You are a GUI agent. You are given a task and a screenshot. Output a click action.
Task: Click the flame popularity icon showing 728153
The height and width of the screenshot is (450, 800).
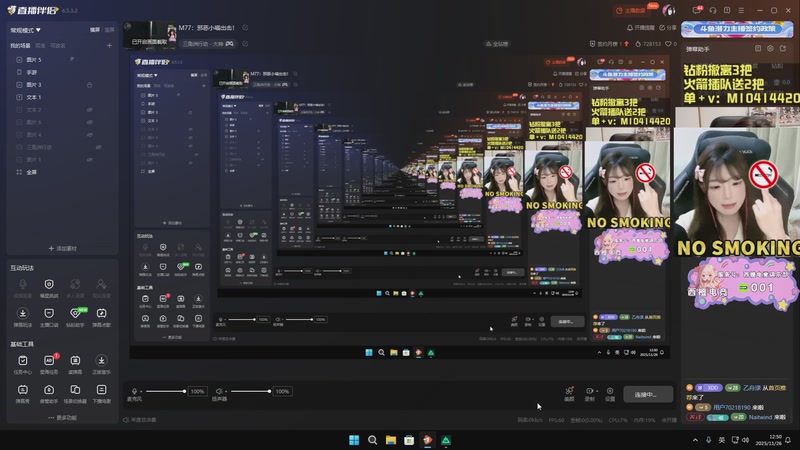click(638, 44)
